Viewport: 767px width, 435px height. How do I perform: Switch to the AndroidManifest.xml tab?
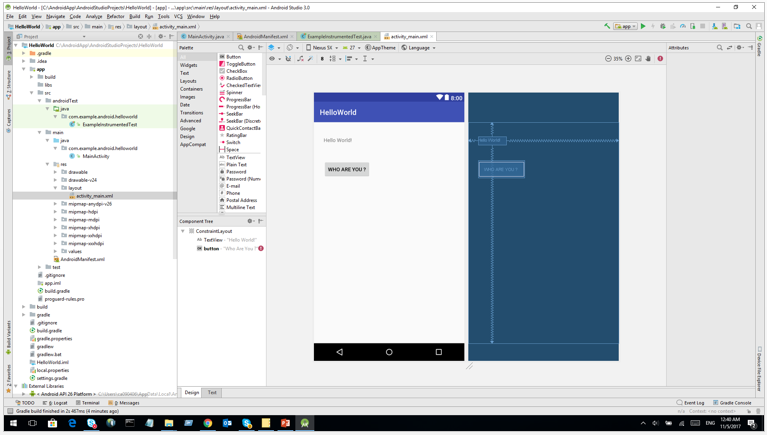(265, 36)
